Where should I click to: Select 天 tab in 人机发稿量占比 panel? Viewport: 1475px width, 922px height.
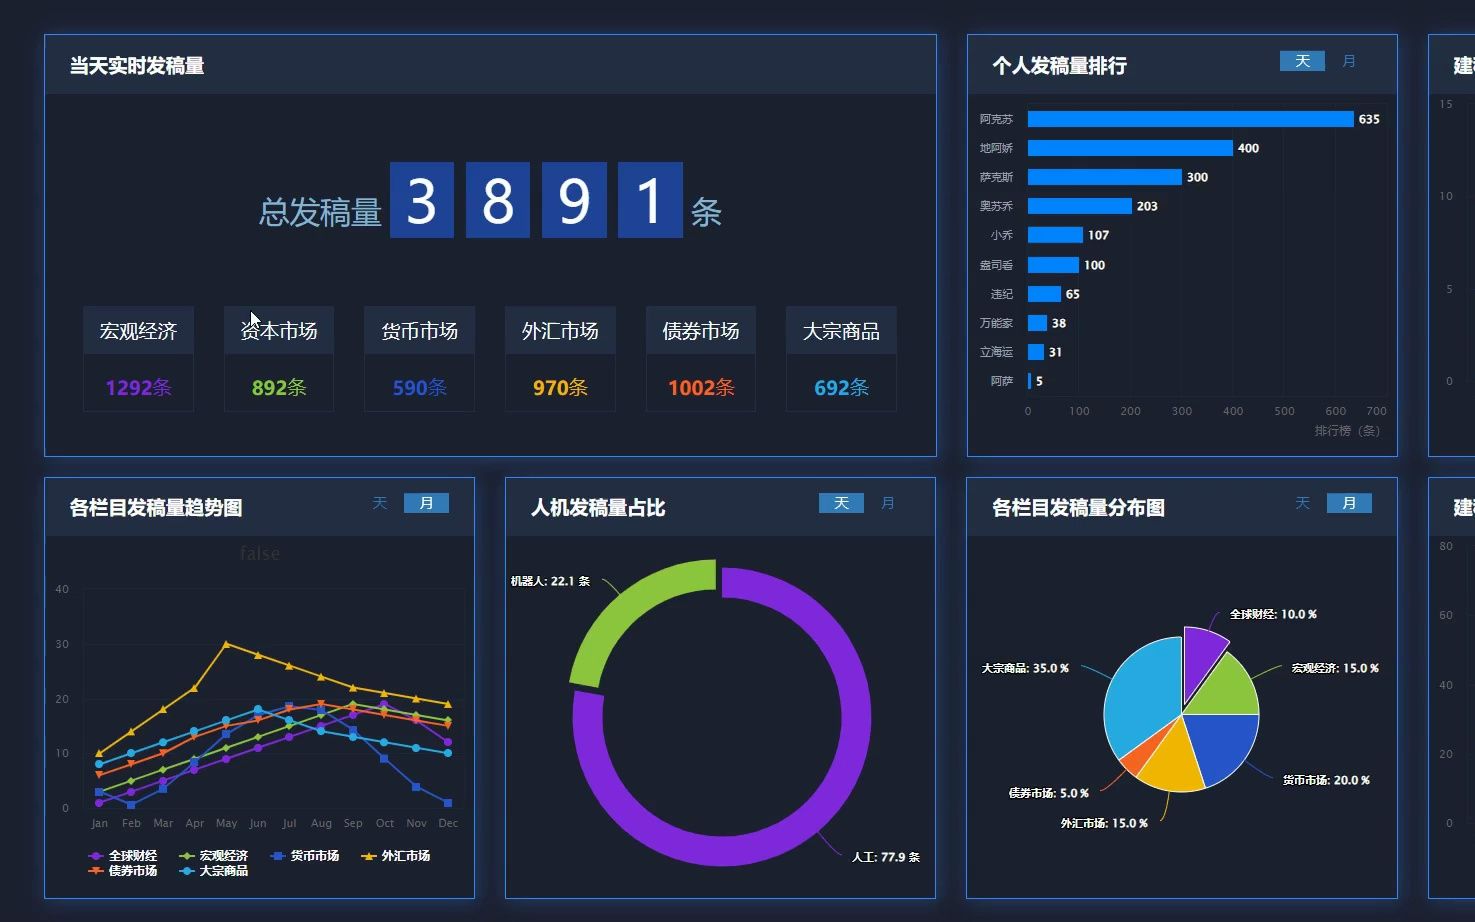click(841, 503)
